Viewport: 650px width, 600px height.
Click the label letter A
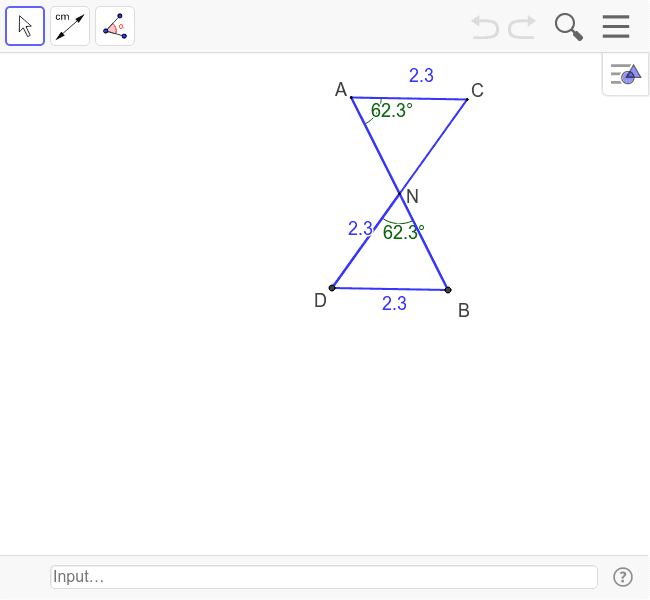pyautogui.click(x=341, y=90)
